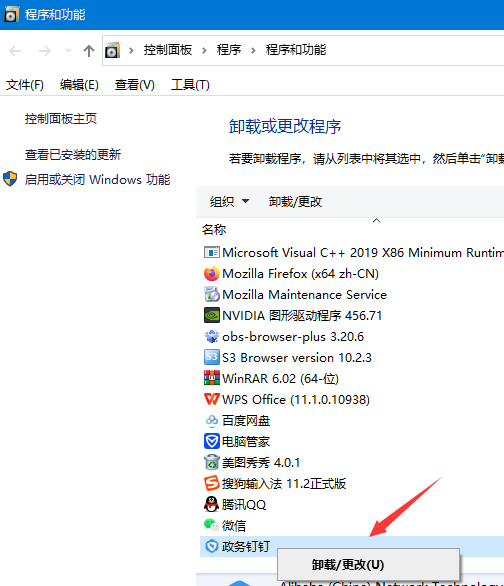The image size is (504, 586).
Task: Click the 微信 icon
Action: (211, 525)
